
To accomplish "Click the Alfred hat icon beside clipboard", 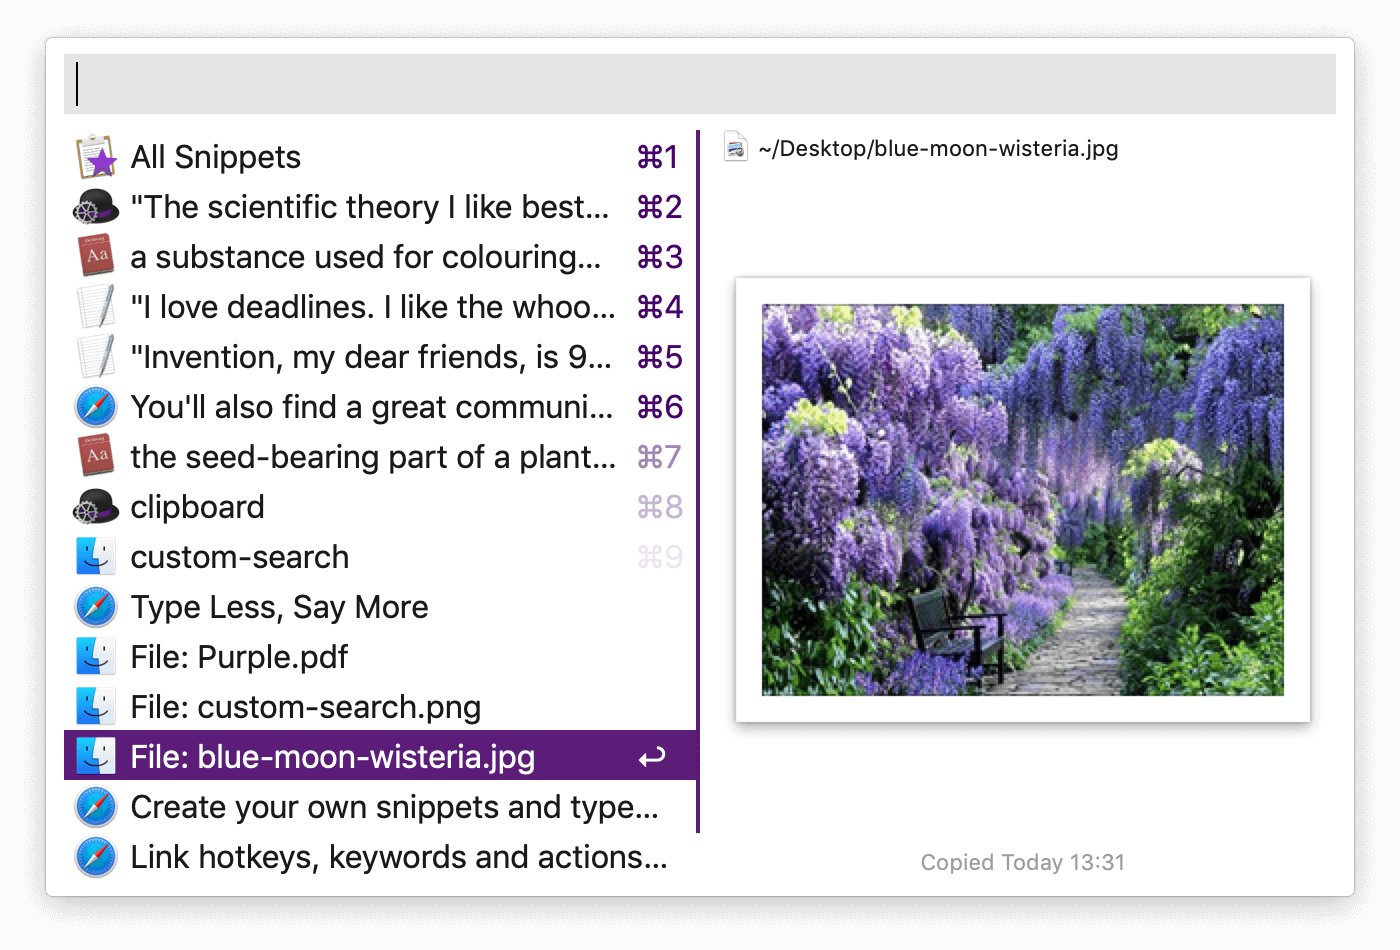I will point(96,507).
